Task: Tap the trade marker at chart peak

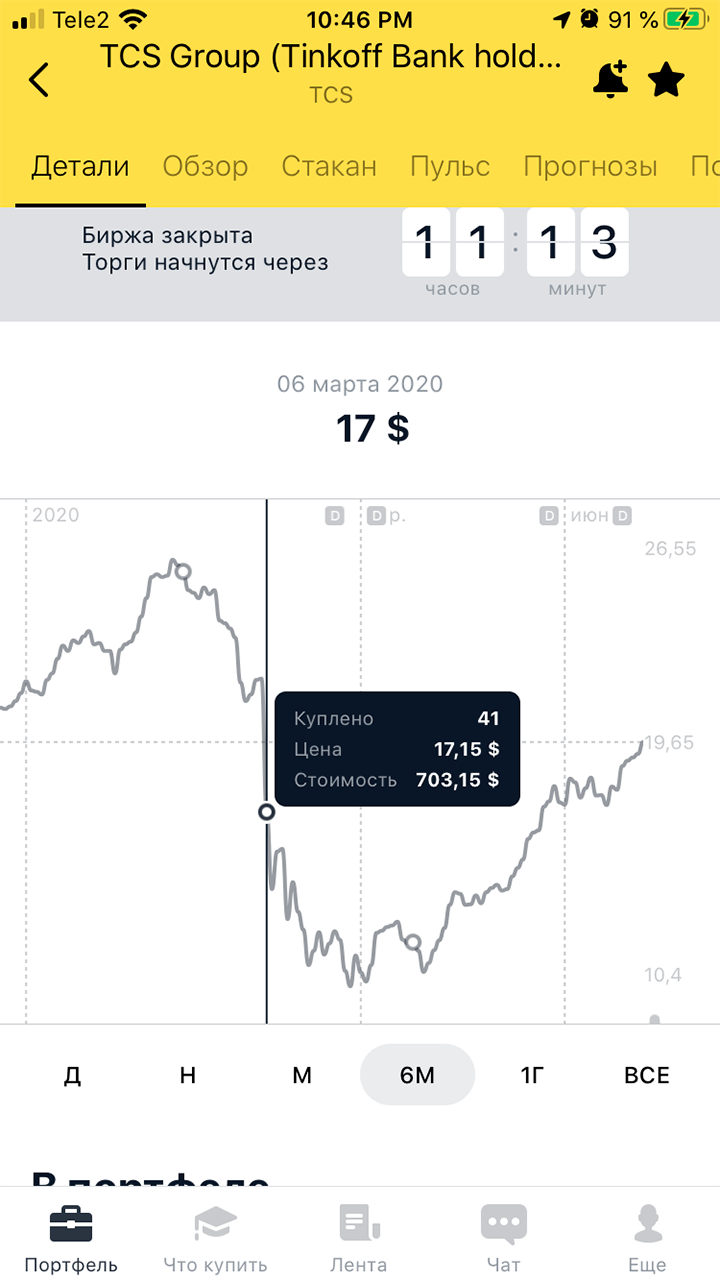Action: (x=182, y=571)
